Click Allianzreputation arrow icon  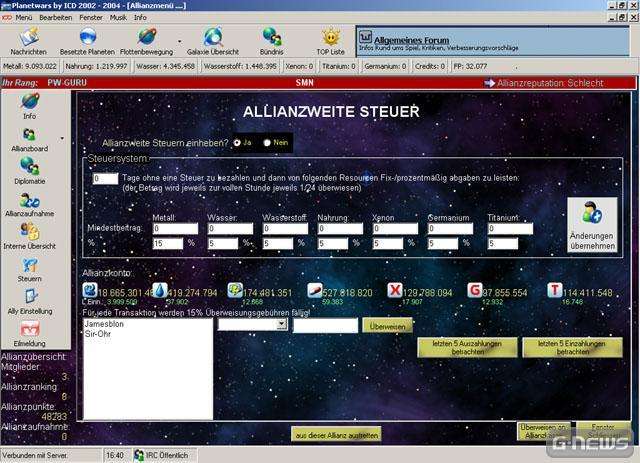[489, 83]
